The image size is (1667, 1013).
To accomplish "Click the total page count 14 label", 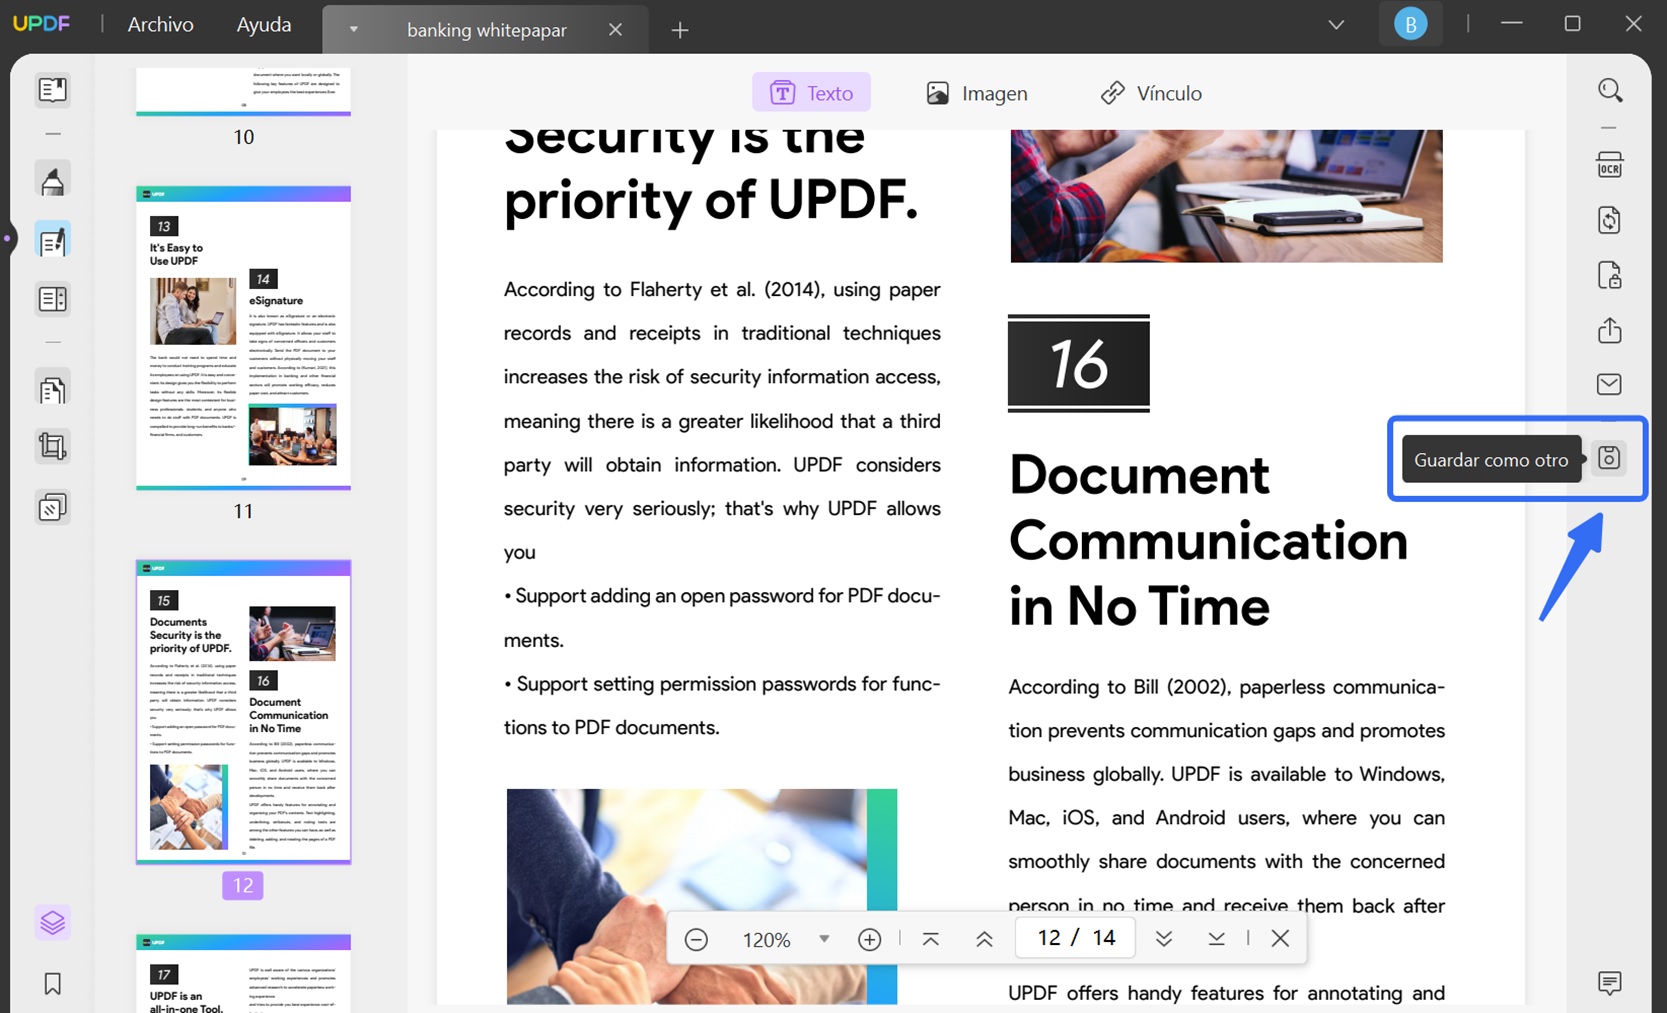I will pos(1104,938).
